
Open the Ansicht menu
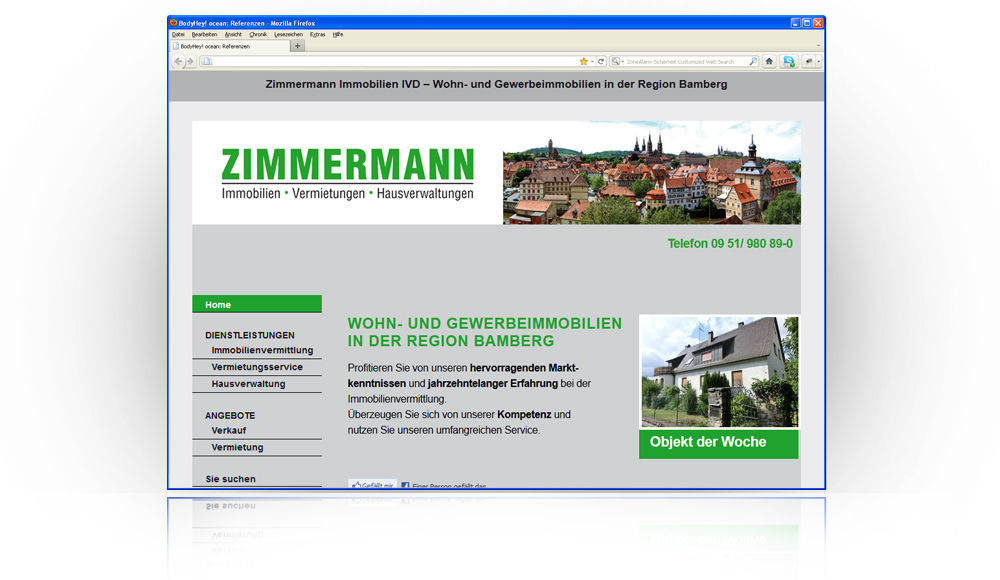[233, 34]
